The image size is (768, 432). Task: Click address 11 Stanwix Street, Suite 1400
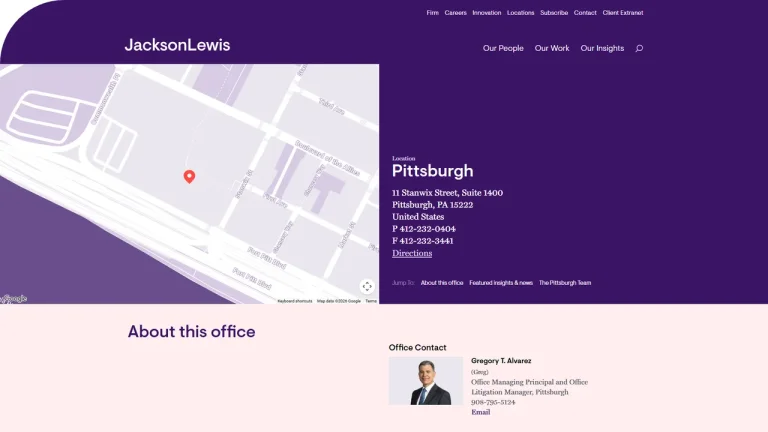click(447, 192)
